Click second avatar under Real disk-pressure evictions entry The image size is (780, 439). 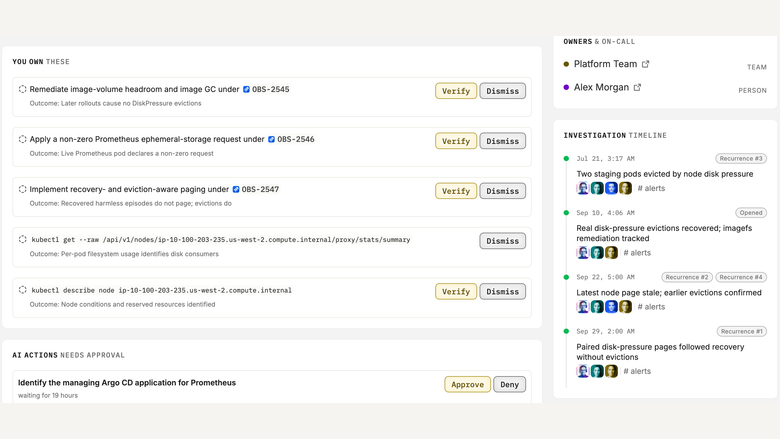597,253
